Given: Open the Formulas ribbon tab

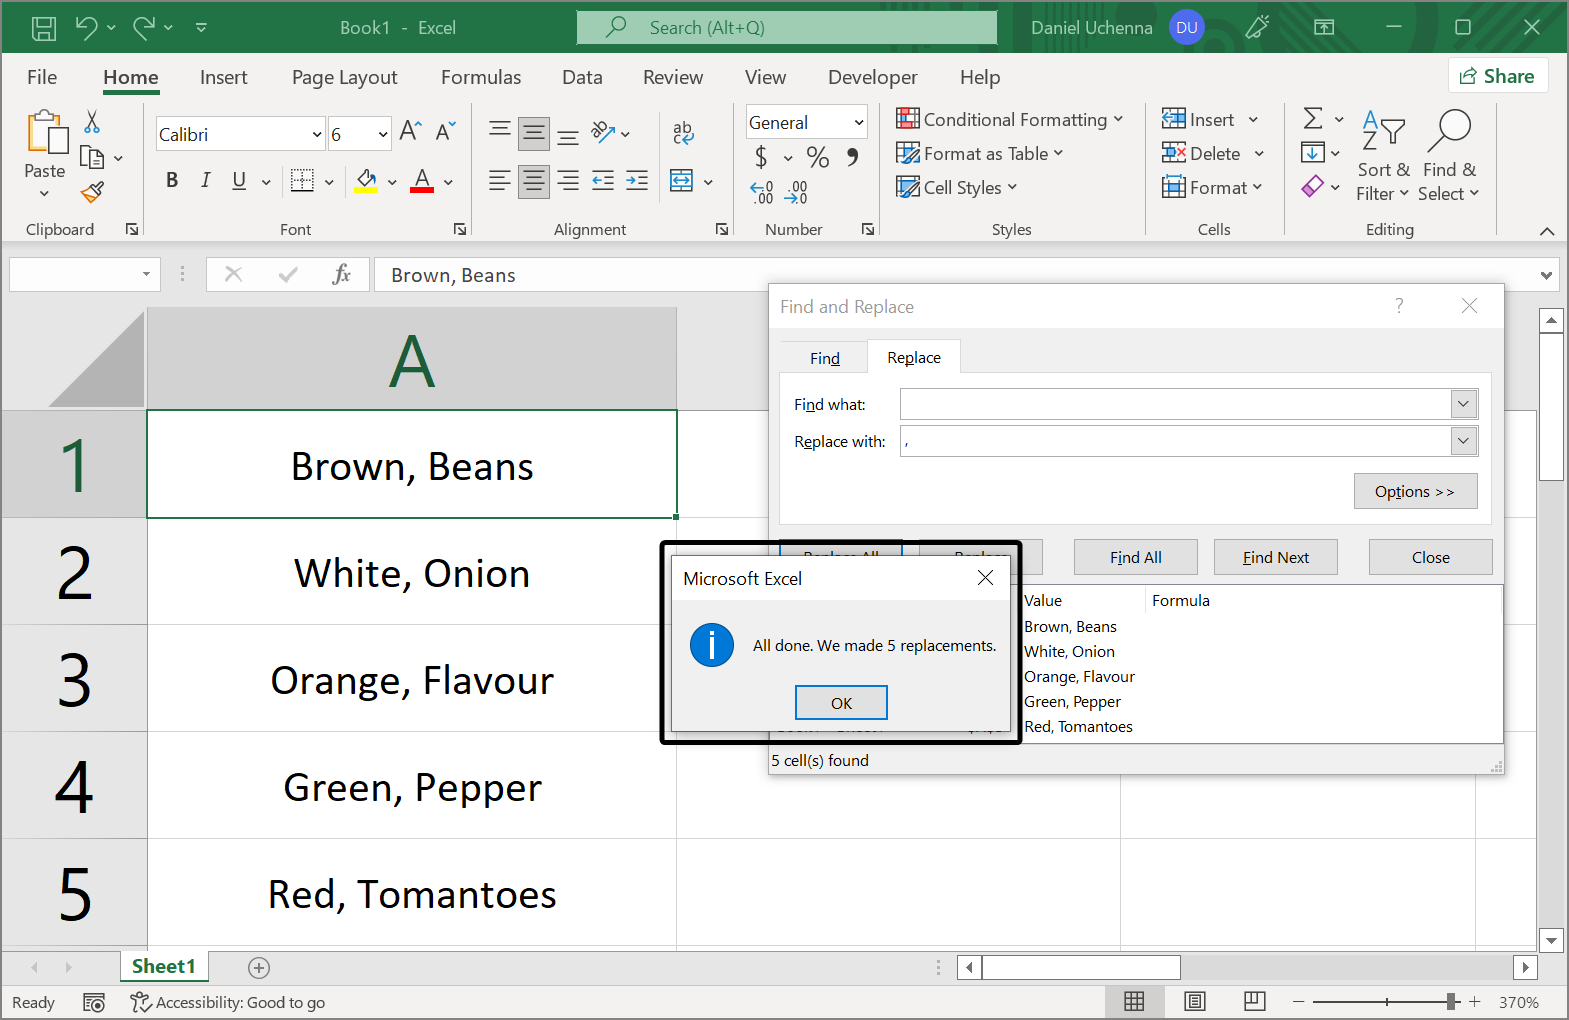Looking at the screenshot, I should click(x=480, y=77).
